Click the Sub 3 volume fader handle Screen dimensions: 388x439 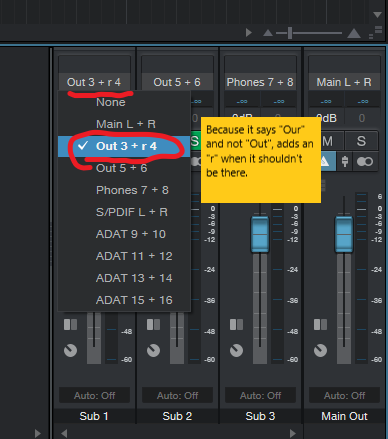260,234
